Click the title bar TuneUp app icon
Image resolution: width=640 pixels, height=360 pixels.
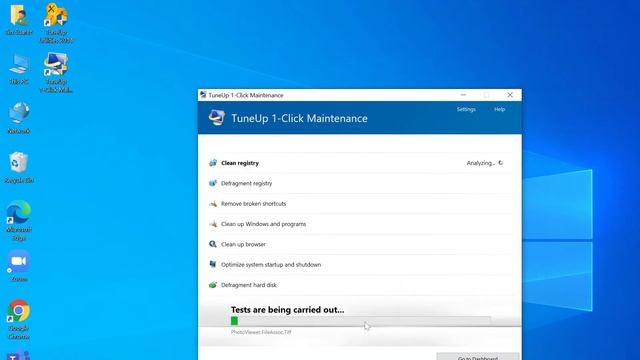(203, 95)
